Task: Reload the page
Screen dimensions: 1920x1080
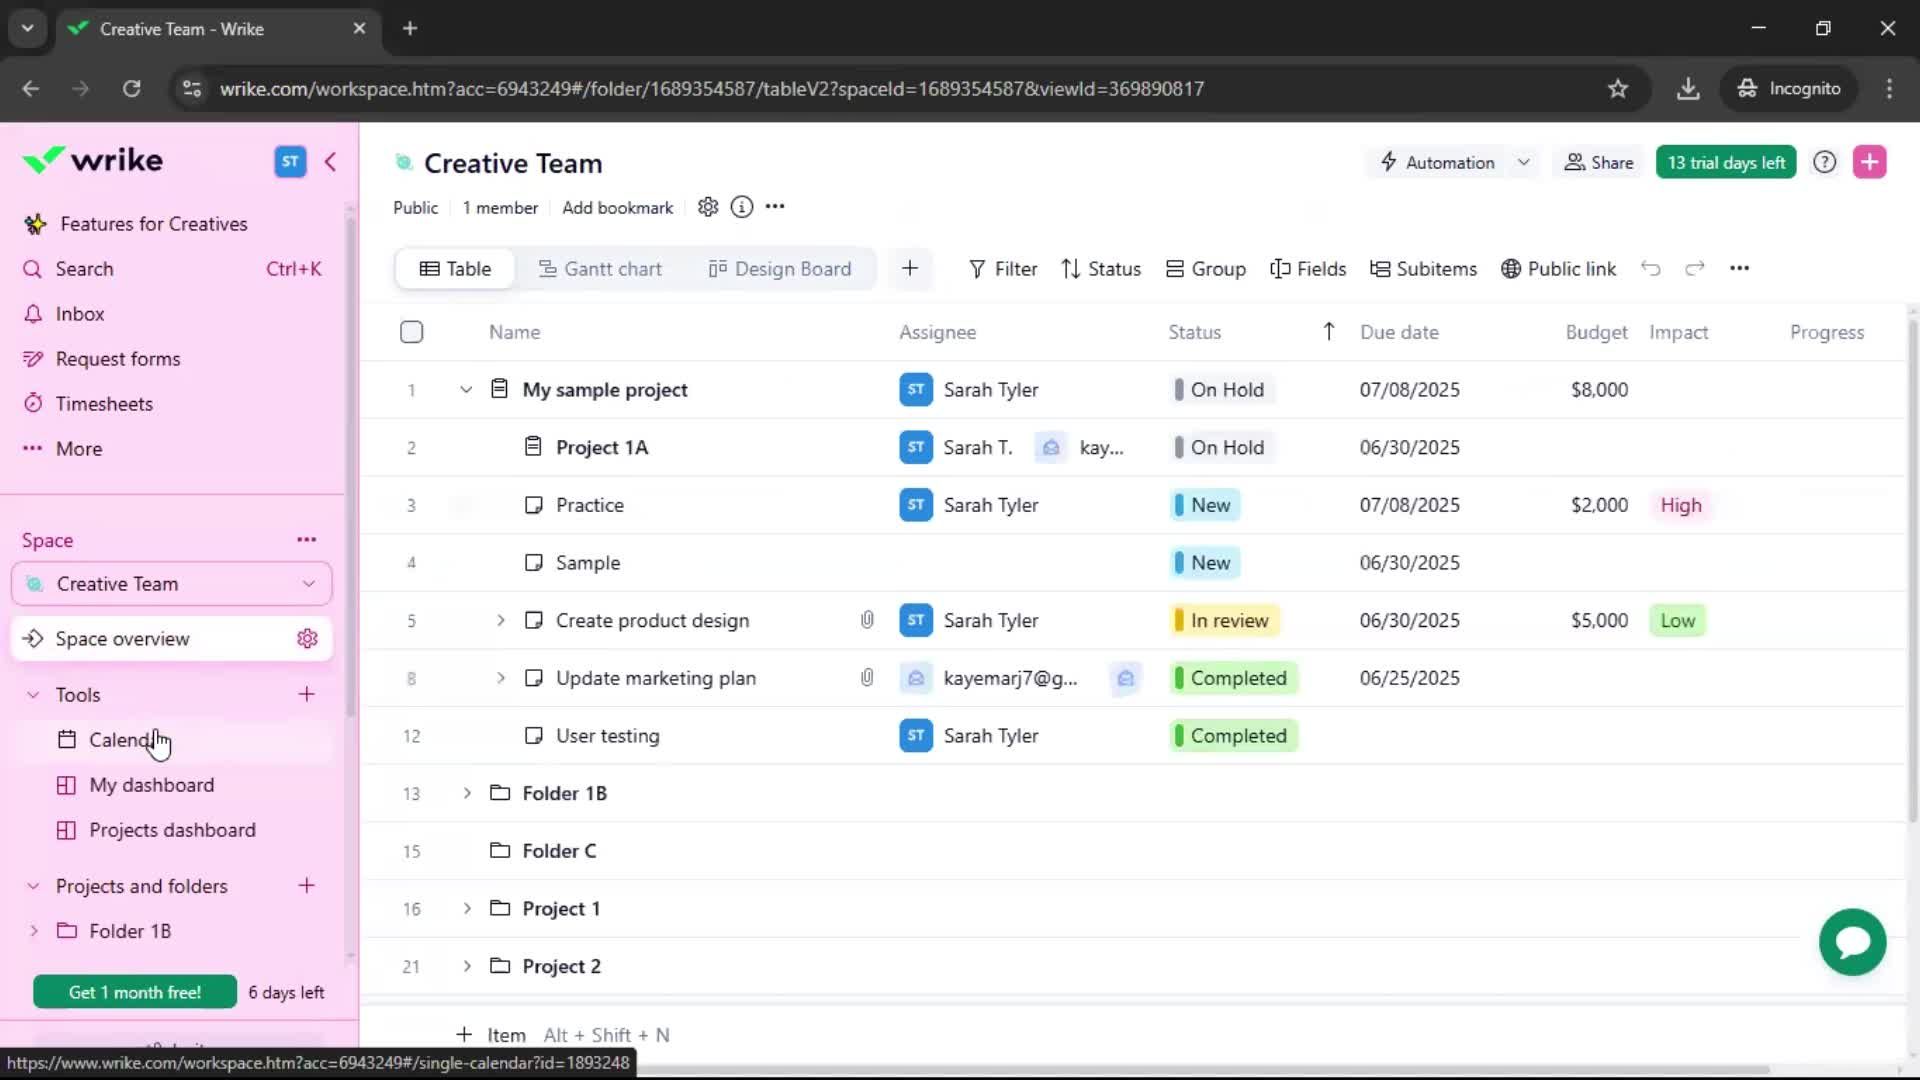Action: coord(131,88)
